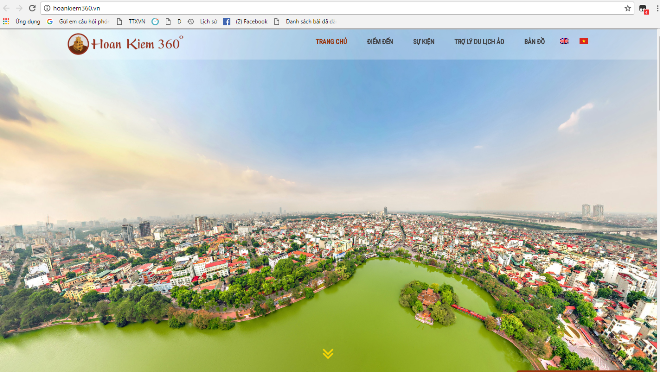Open the Chrome three-dot menu
The image size is (660, 372).
[x=657, y=8]
